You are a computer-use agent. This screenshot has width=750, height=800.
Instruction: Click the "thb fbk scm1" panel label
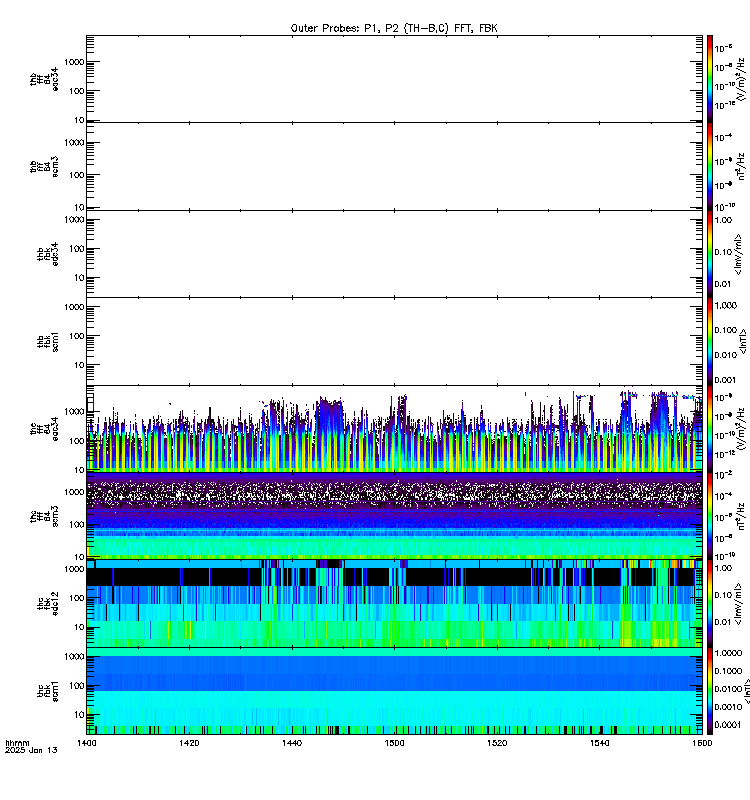(48, 341)
